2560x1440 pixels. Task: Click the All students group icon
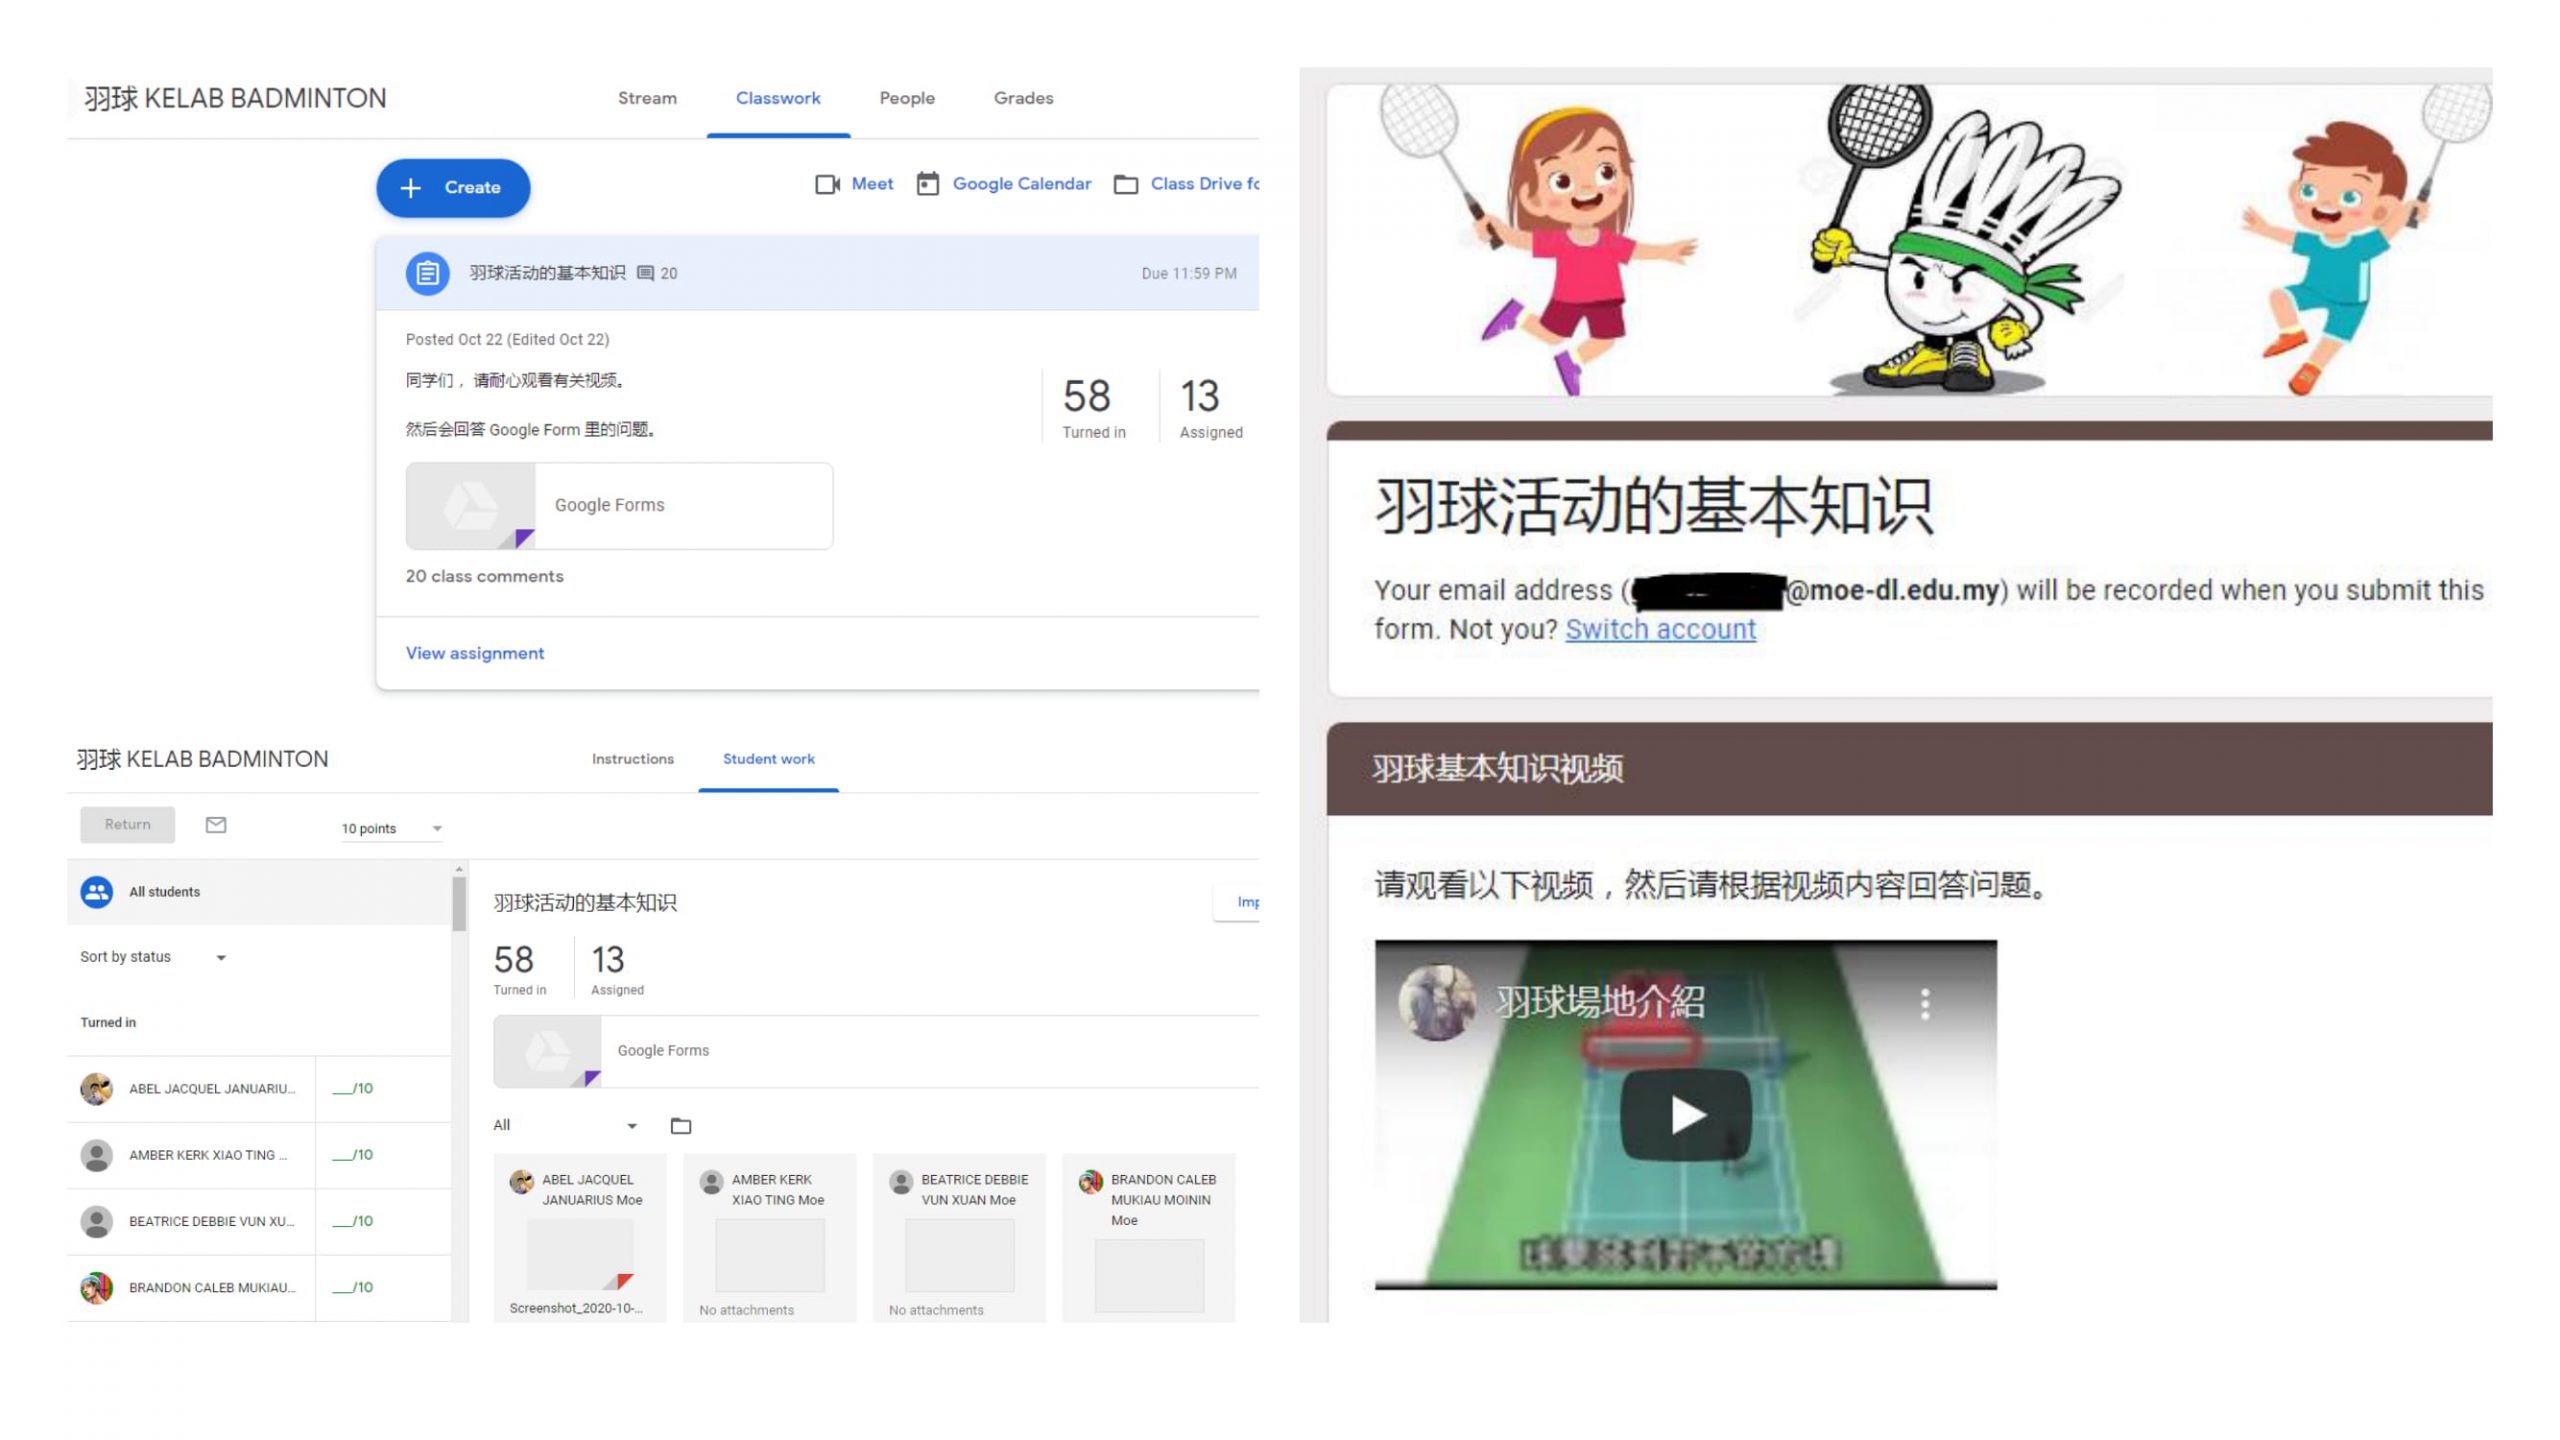[97, 892]
